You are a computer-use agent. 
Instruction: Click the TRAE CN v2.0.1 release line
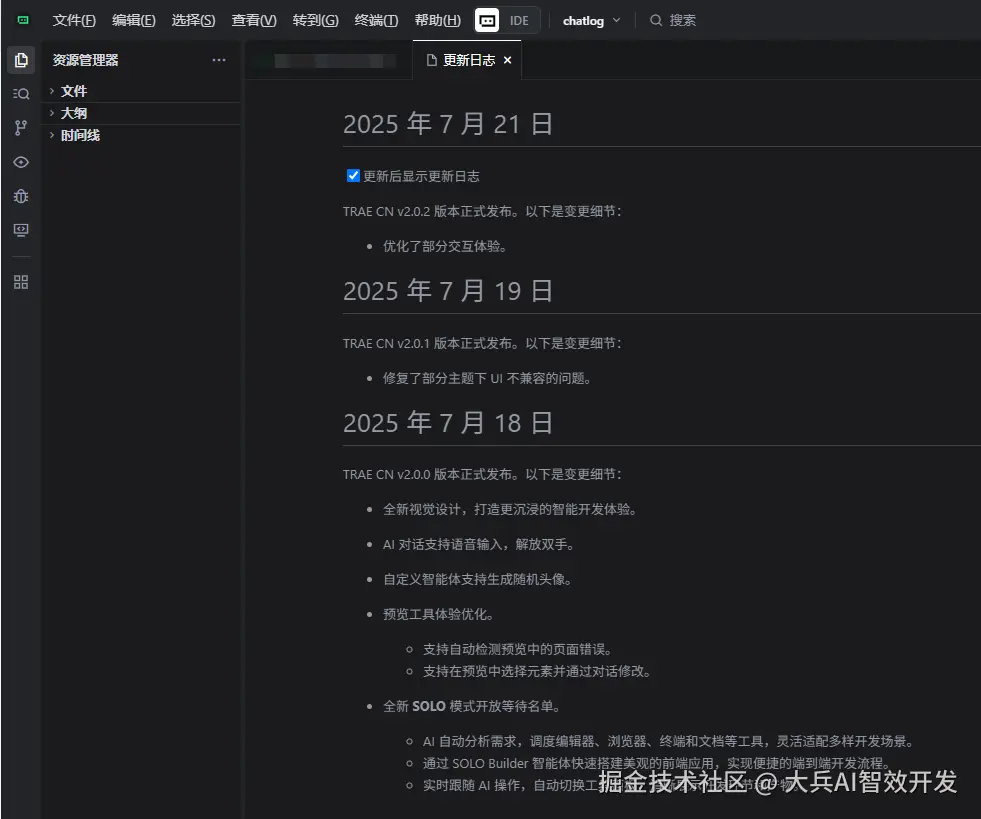click(482, 343)
